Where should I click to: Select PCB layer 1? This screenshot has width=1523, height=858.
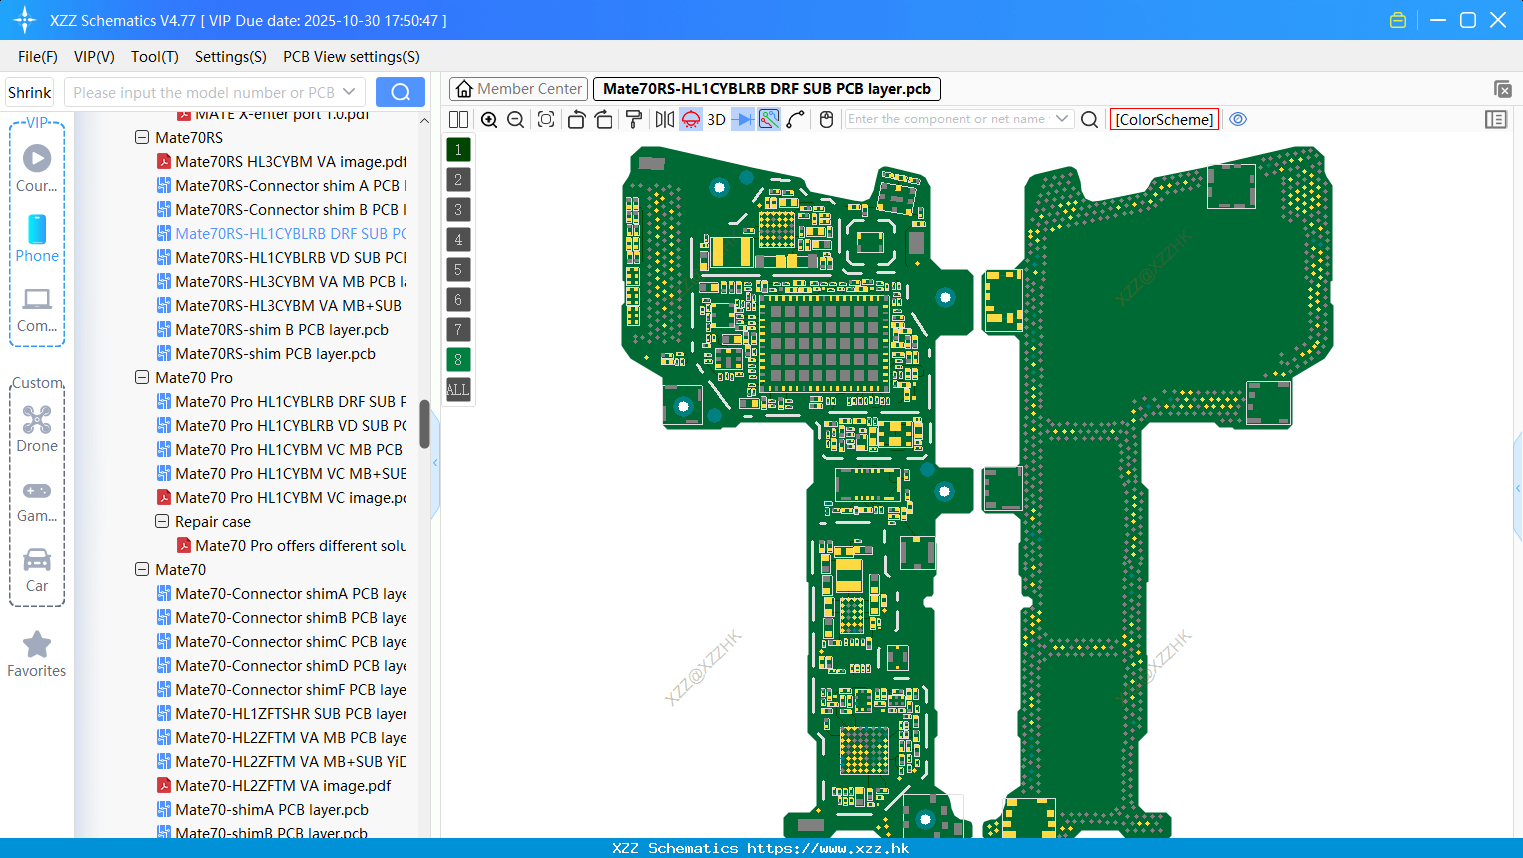click(x=458, y=150)
